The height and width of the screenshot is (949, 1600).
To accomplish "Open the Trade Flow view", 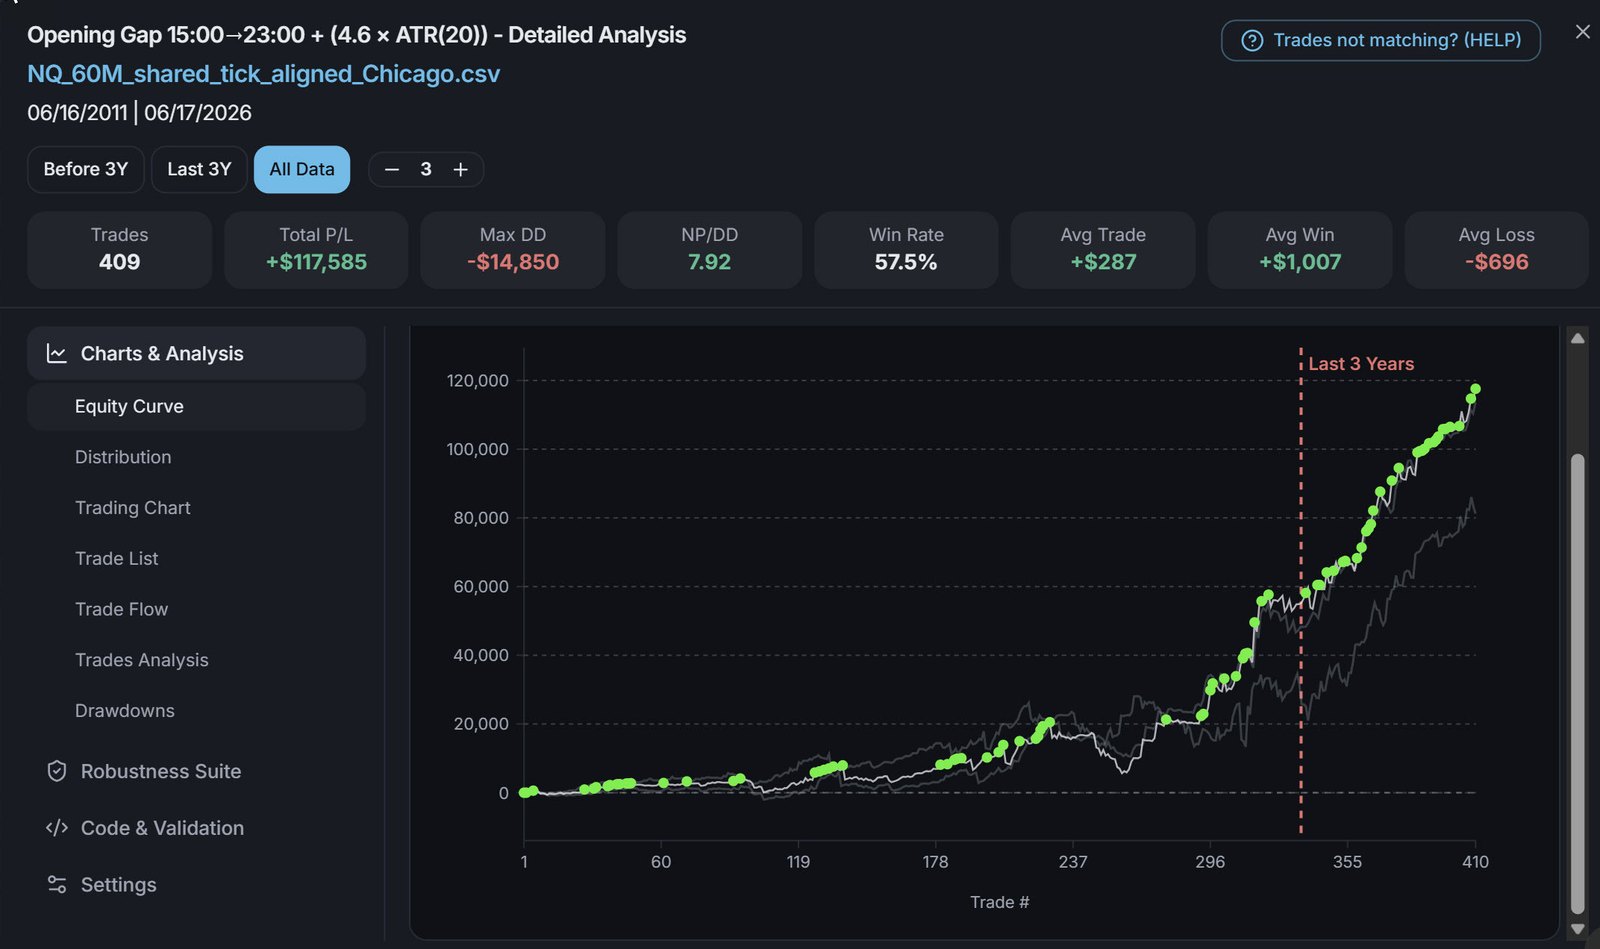I will 196,609.
